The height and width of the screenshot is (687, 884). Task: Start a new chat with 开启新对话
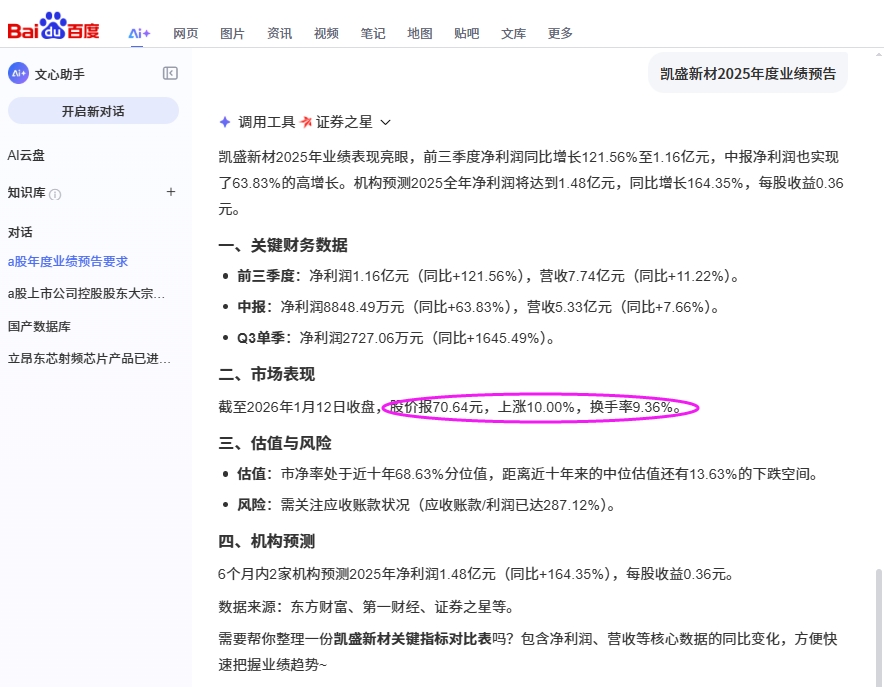pyautogui.click(x=93, y=111)
